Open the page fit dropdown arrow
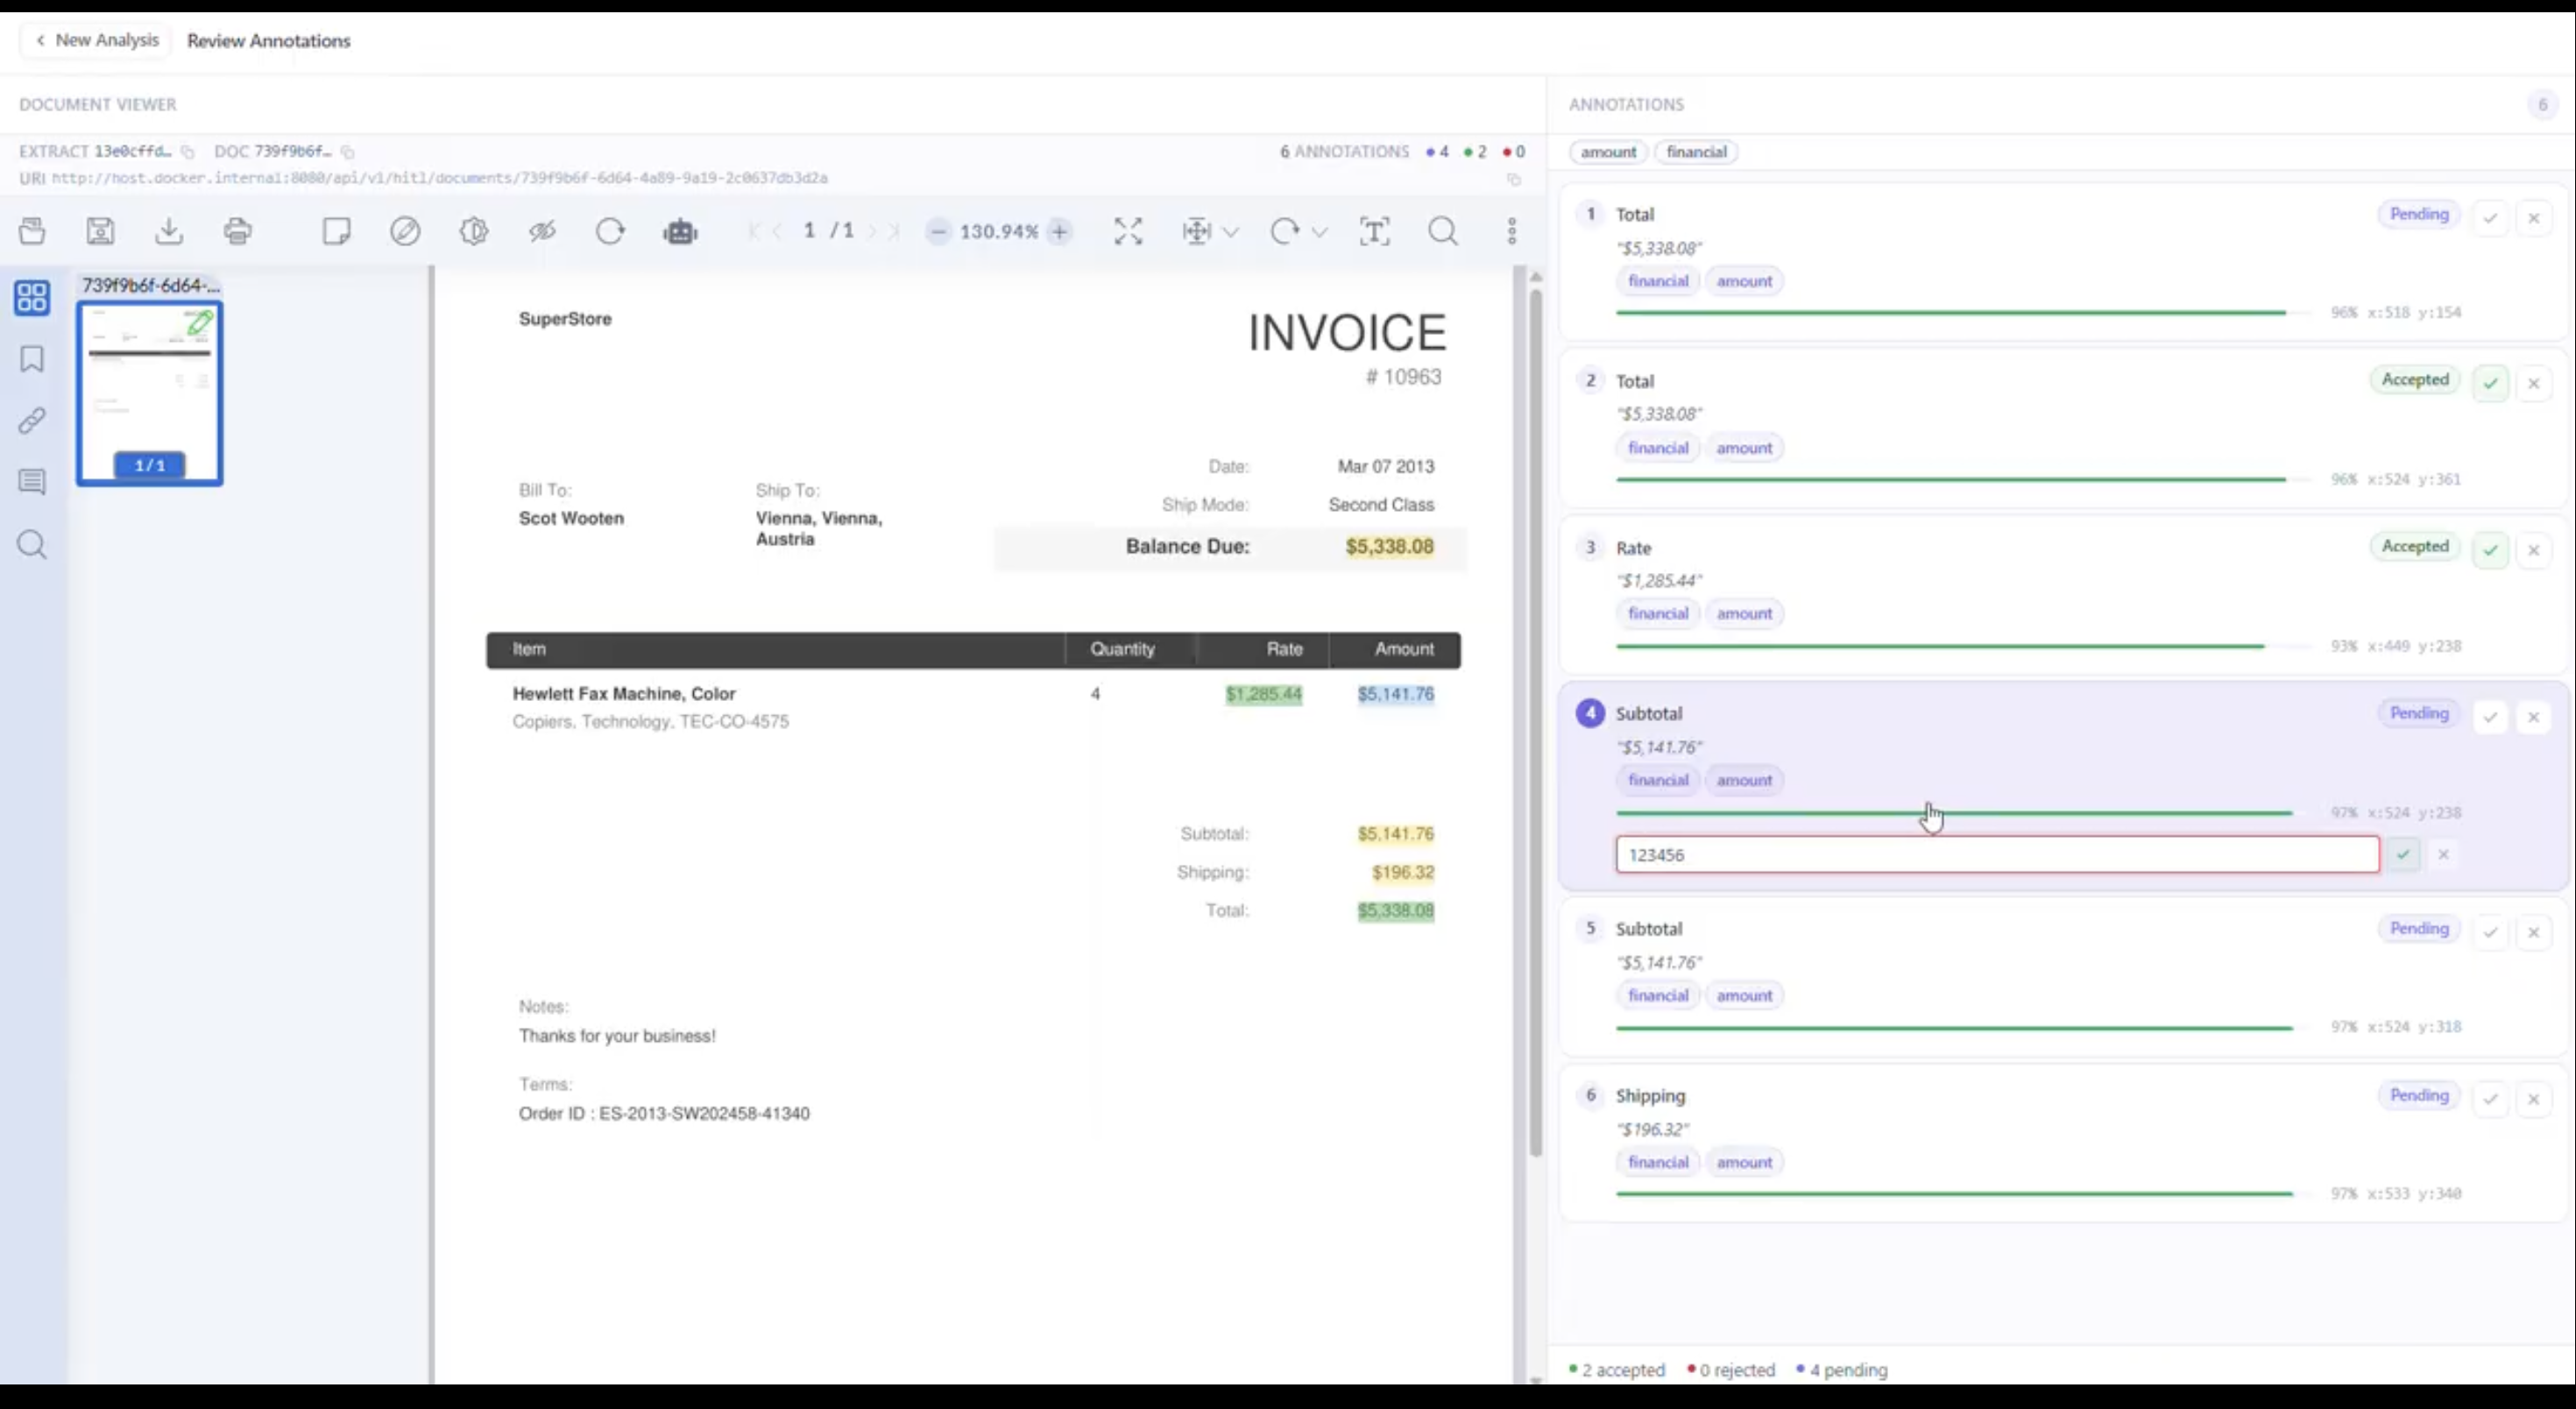The height and width of the screenshot is (1409, 2576). (x=1231, y=232)
